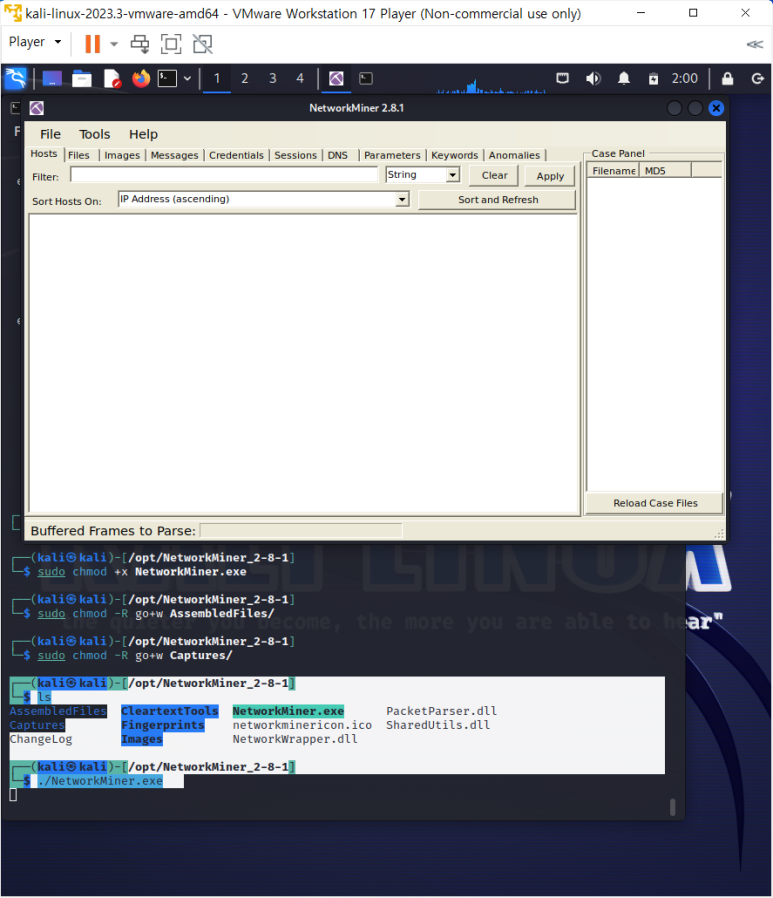Click Reload Case Files button
773x898 pixels.
click(655, 503)
